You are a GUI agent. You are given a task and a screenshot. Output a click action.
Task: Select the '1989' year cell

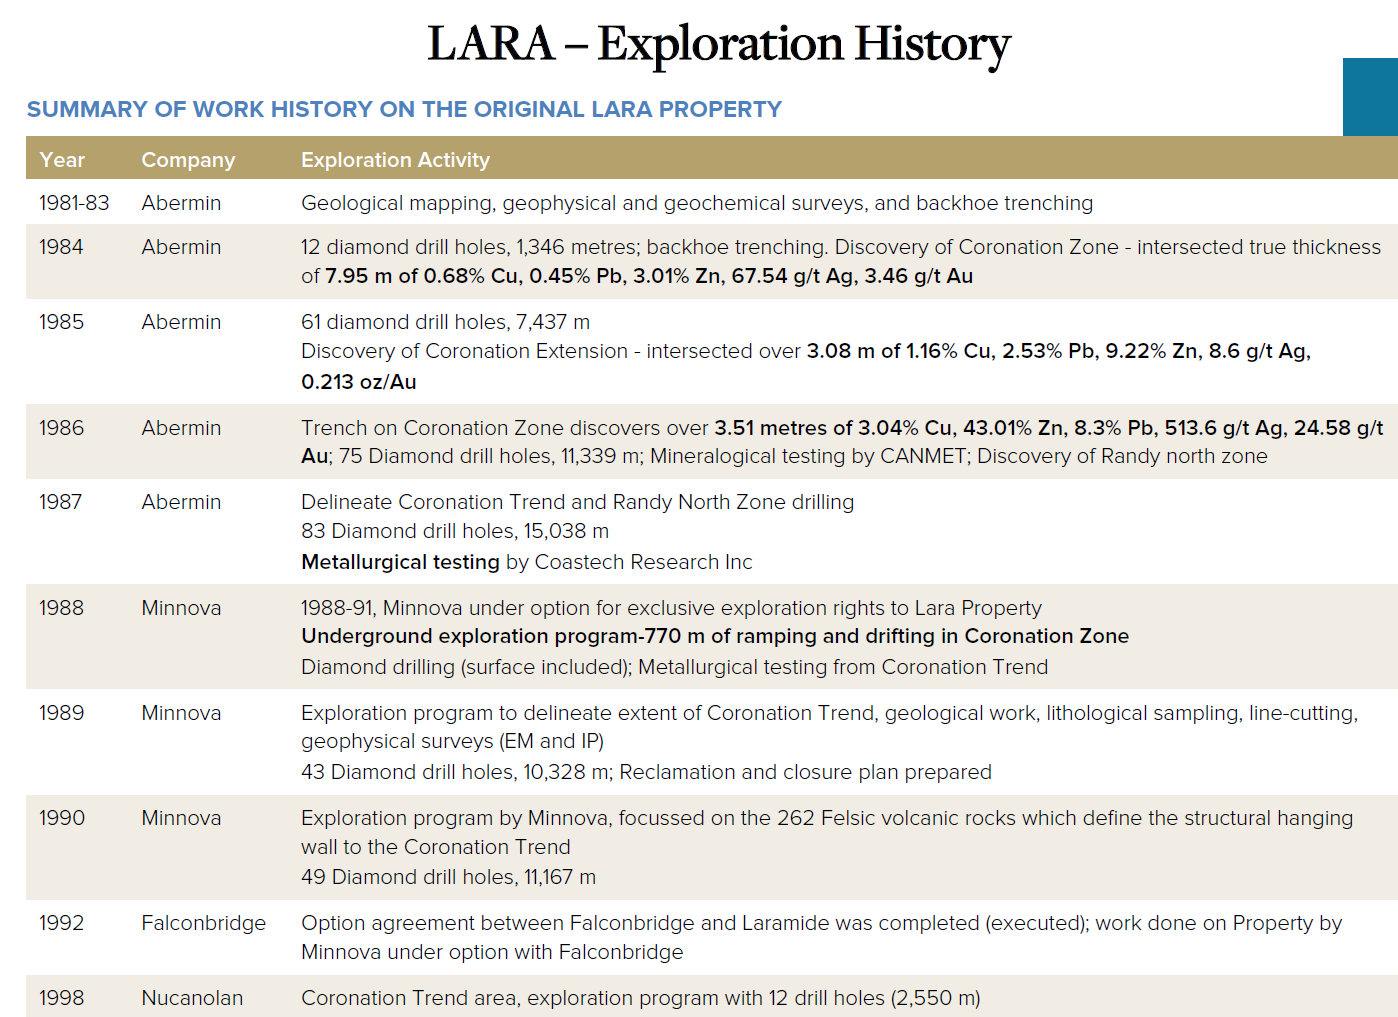(61, 713)
